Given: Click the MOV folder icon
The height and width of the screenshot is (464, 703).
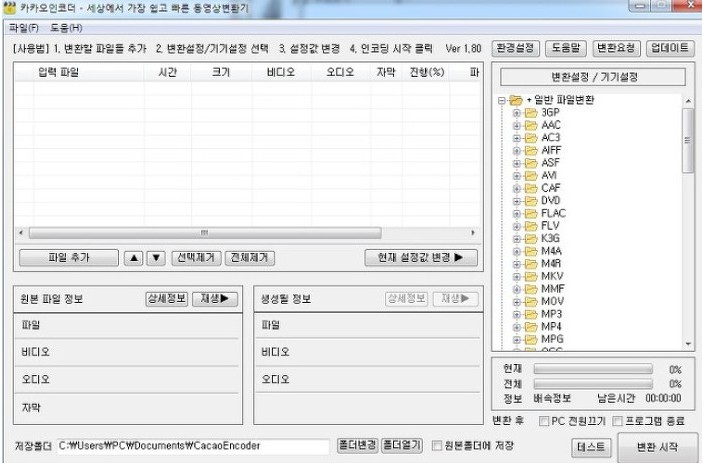Looking at the screenshot, I should [531, 301].
